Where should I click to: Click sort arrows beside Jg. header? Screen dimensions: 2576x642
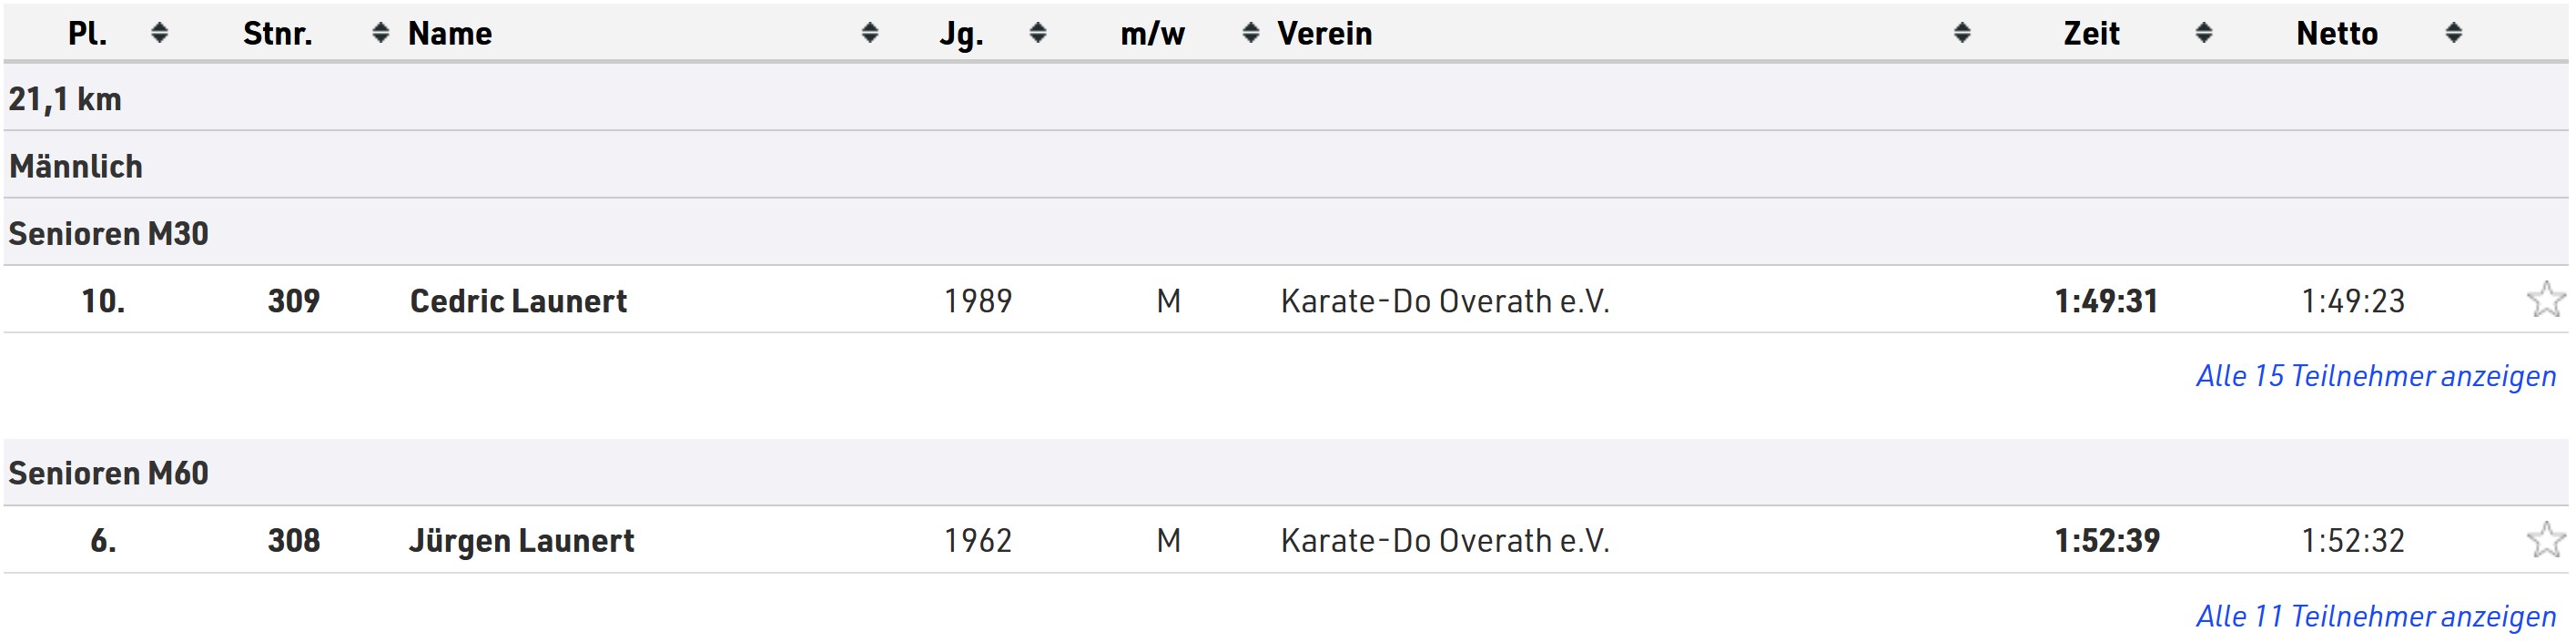pos(1037,33)
